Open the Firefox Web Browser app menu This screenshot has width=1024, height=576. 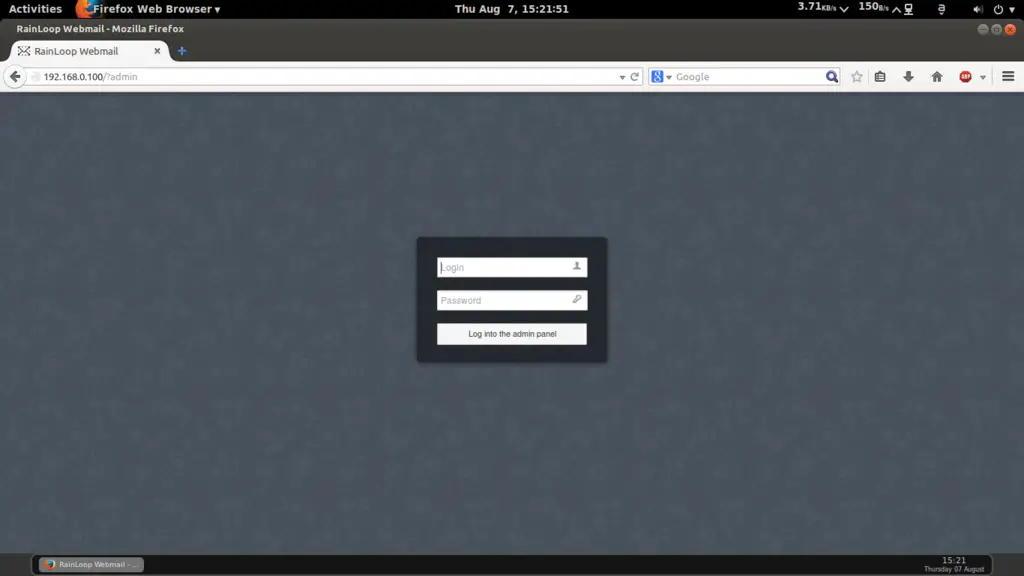pos(148,9)
